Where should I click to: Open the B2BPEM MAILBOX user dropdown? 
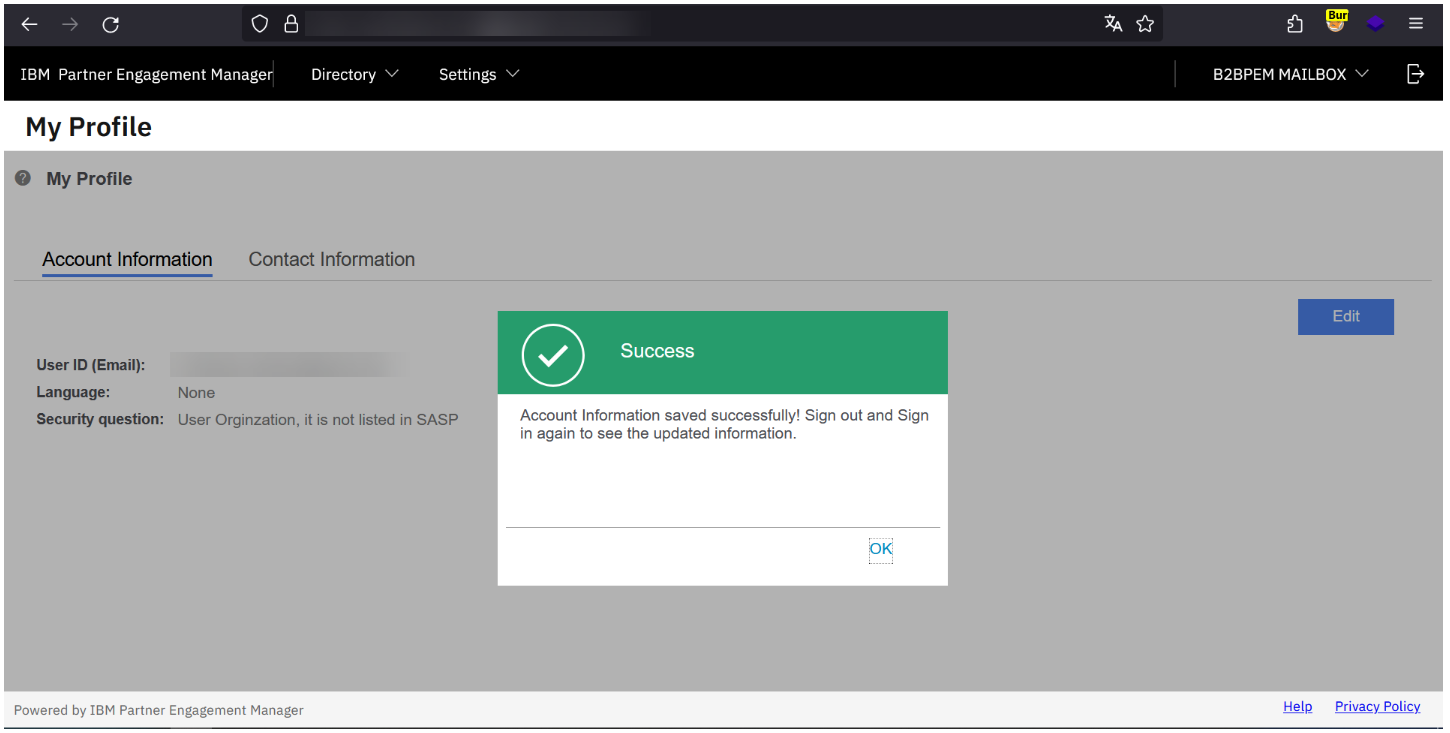point(1290,75)
